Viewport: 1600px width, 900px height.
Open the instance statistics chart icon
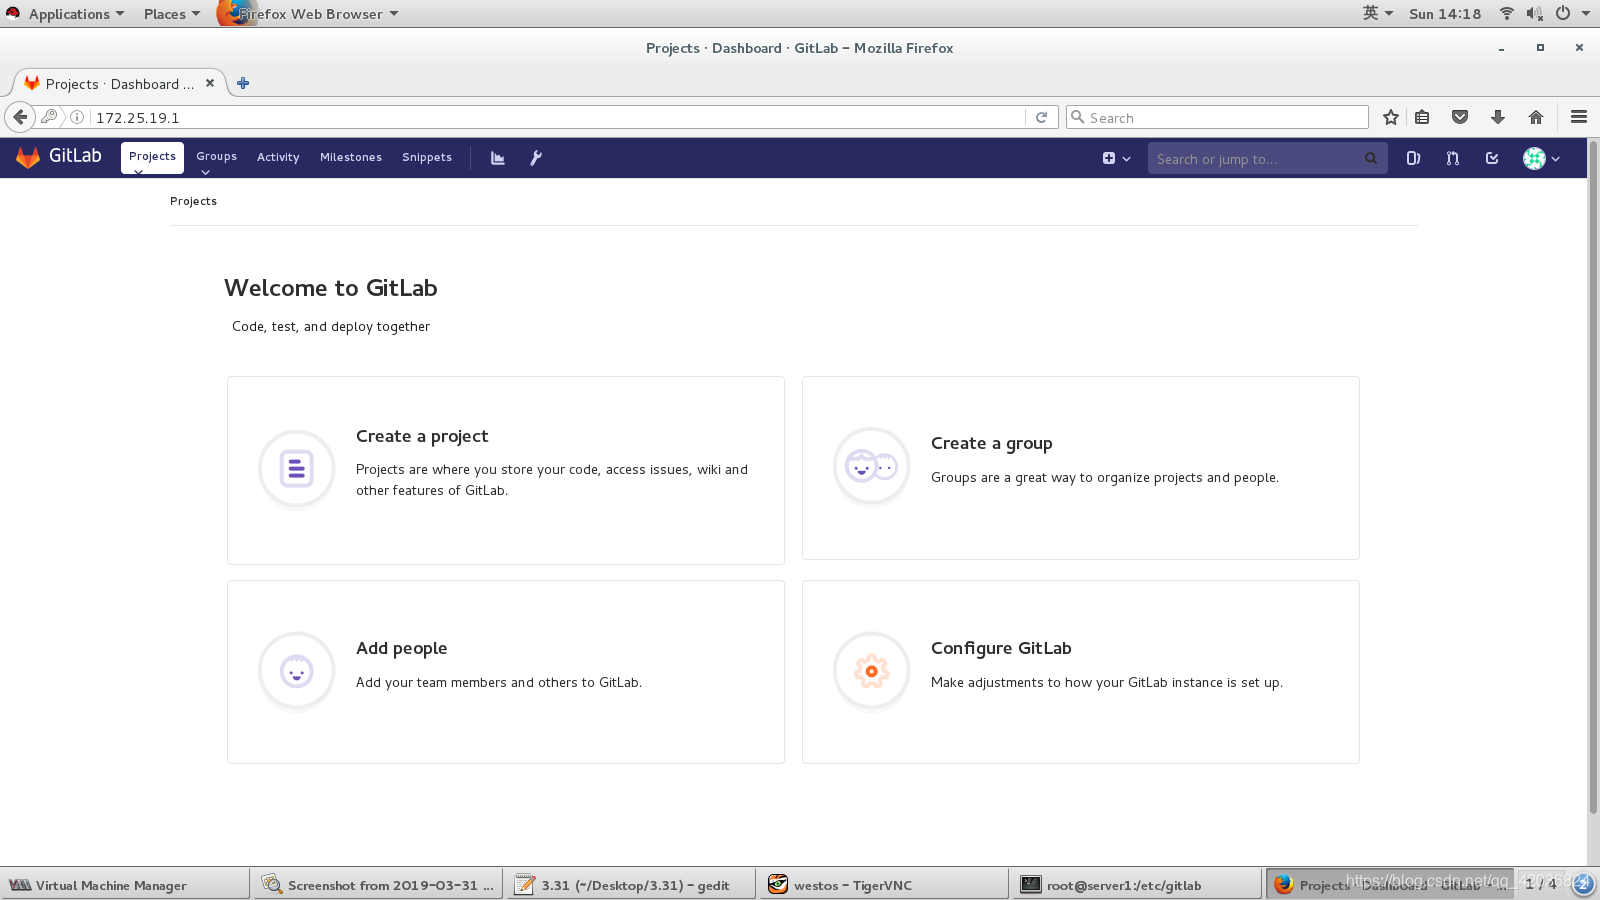tap(497, 158)
